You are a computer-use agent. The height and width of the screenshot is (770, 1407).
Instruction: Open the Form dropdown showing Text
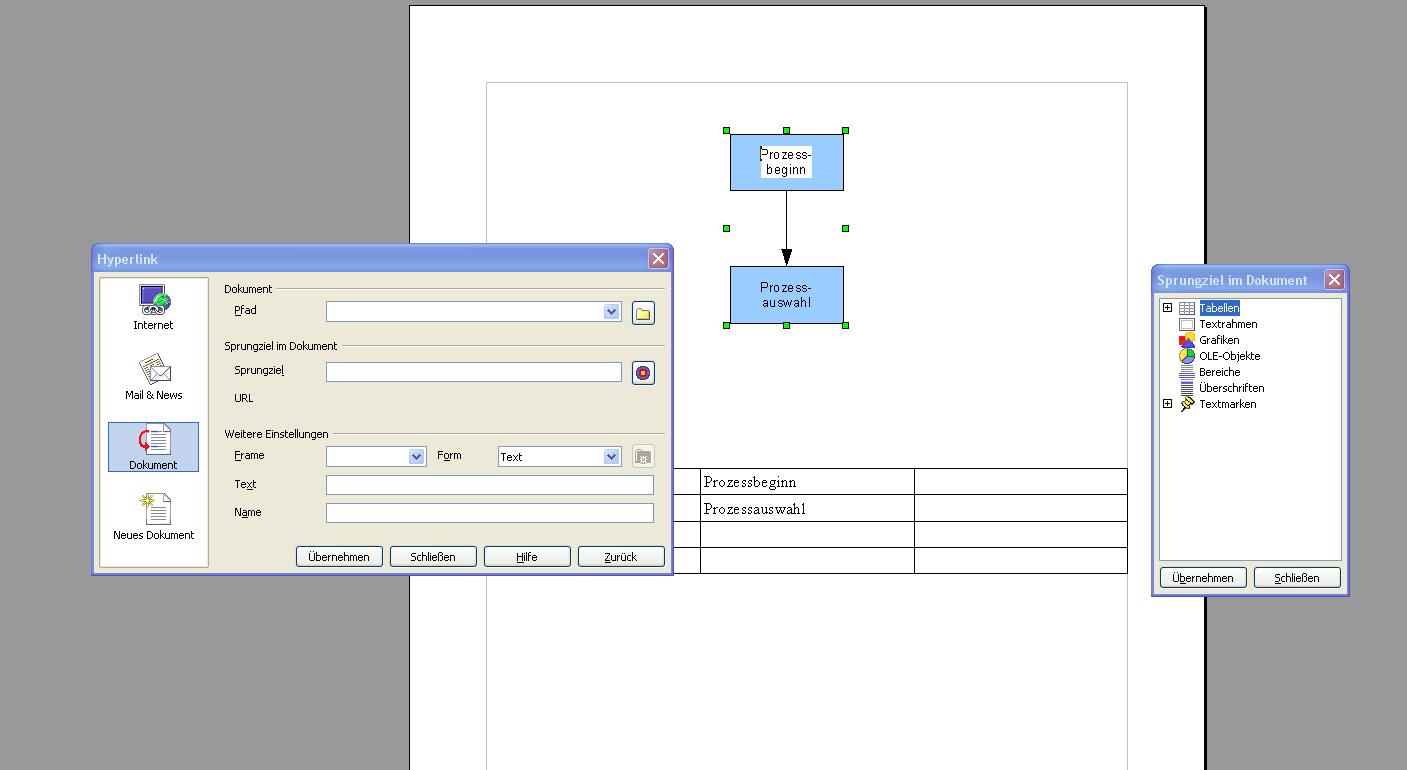611,457
